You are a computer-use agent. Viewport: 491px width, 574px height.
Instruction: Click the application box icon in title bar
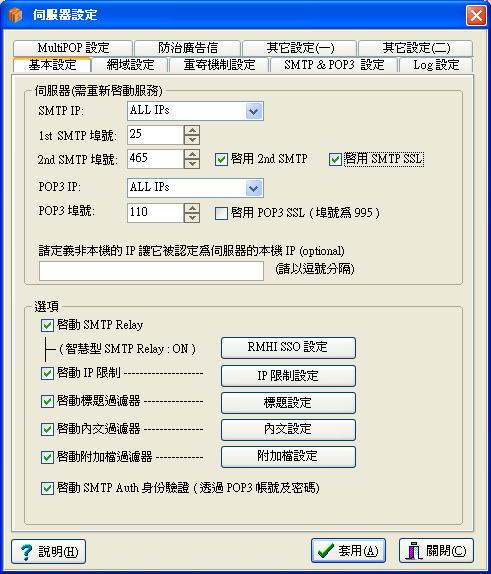point(15,15)
